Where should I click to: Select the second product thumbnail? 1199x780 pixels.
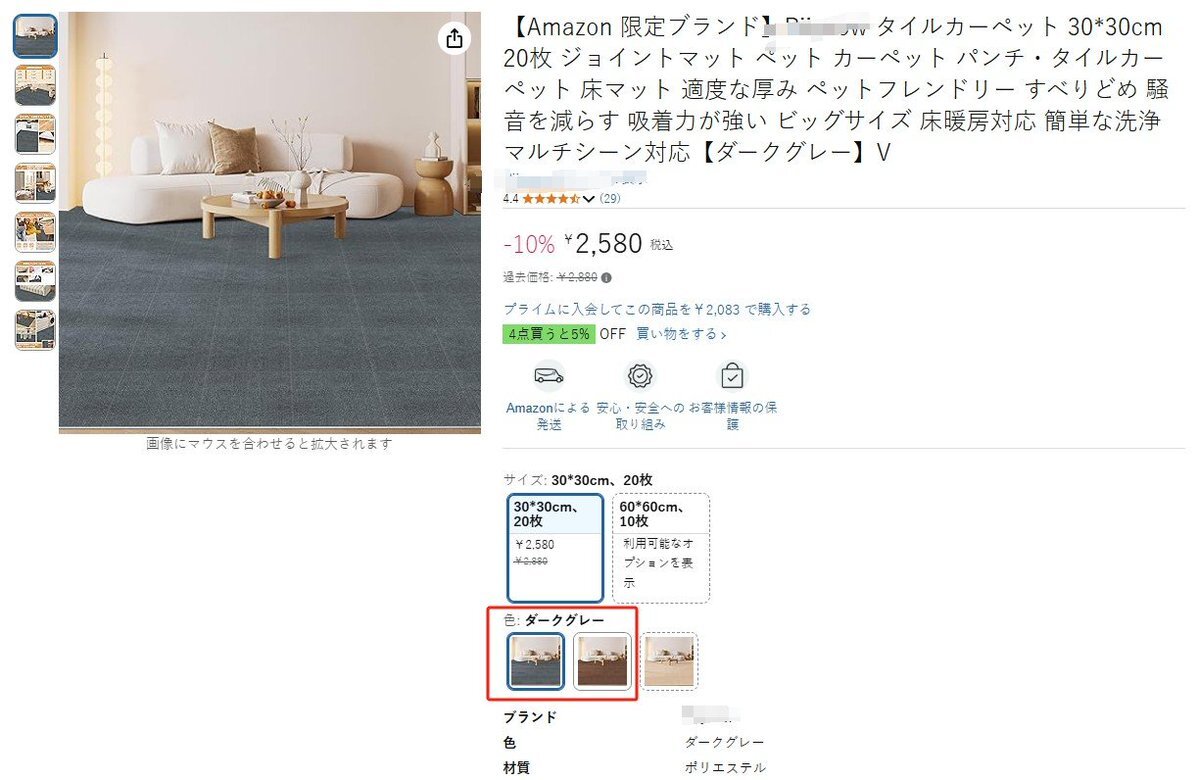[35, 85]
